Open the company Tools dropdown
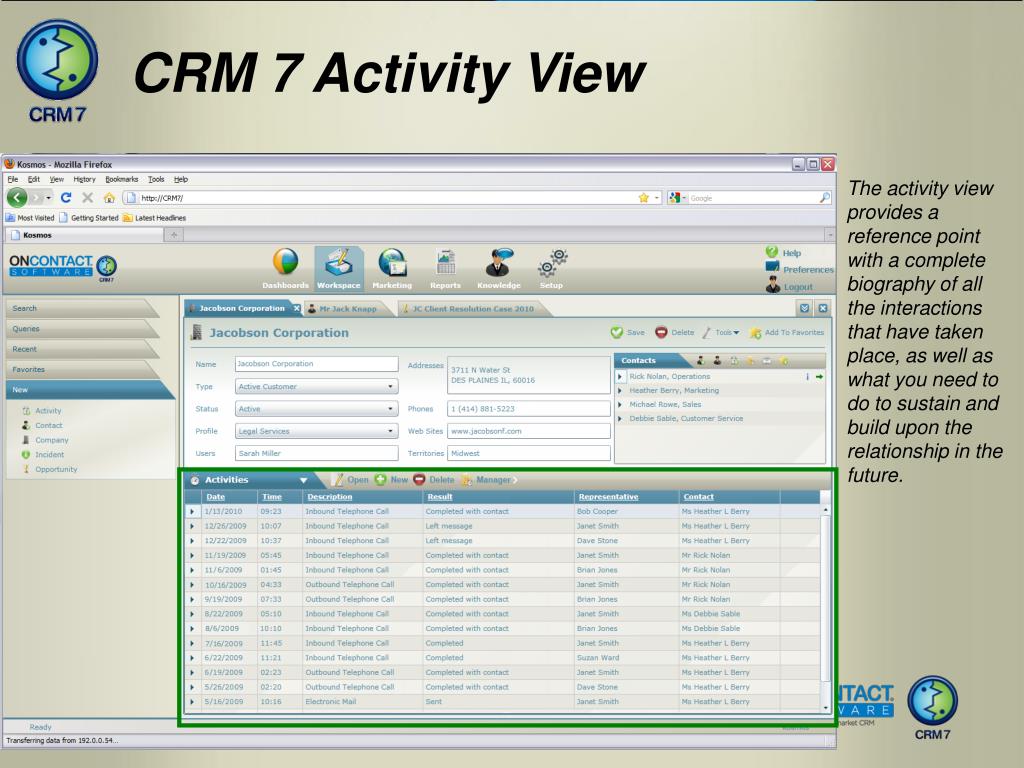The image size is (1024, 768). coord(721,332)
